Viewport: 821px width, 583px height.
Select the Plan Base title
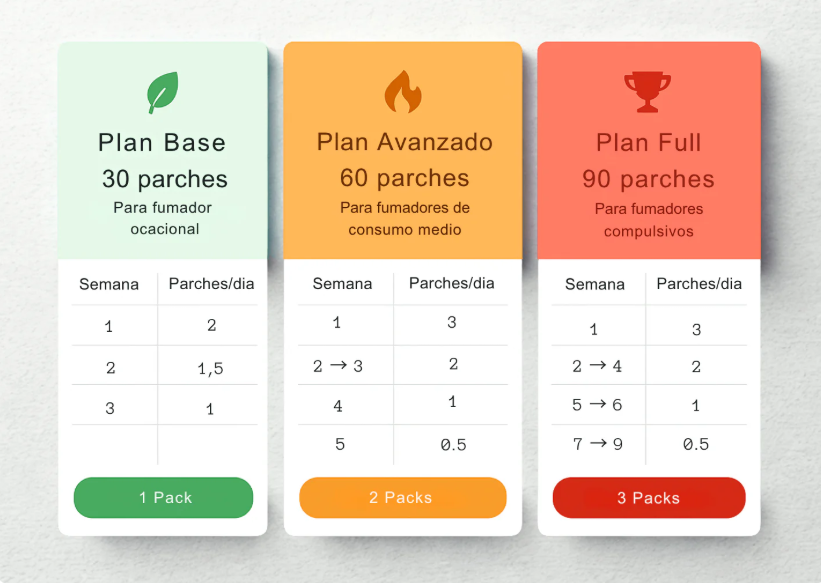click(162, 143)
